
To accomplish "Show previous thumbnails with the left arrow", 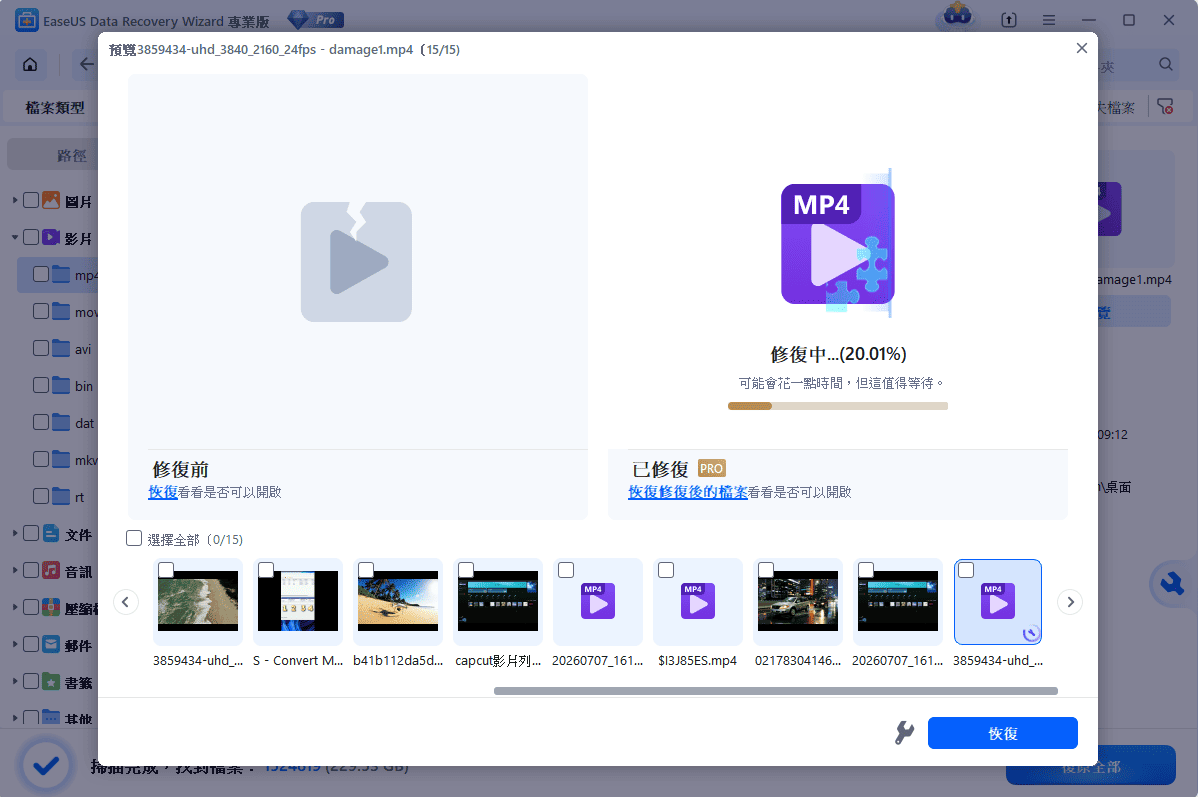I will coord(126,602).
